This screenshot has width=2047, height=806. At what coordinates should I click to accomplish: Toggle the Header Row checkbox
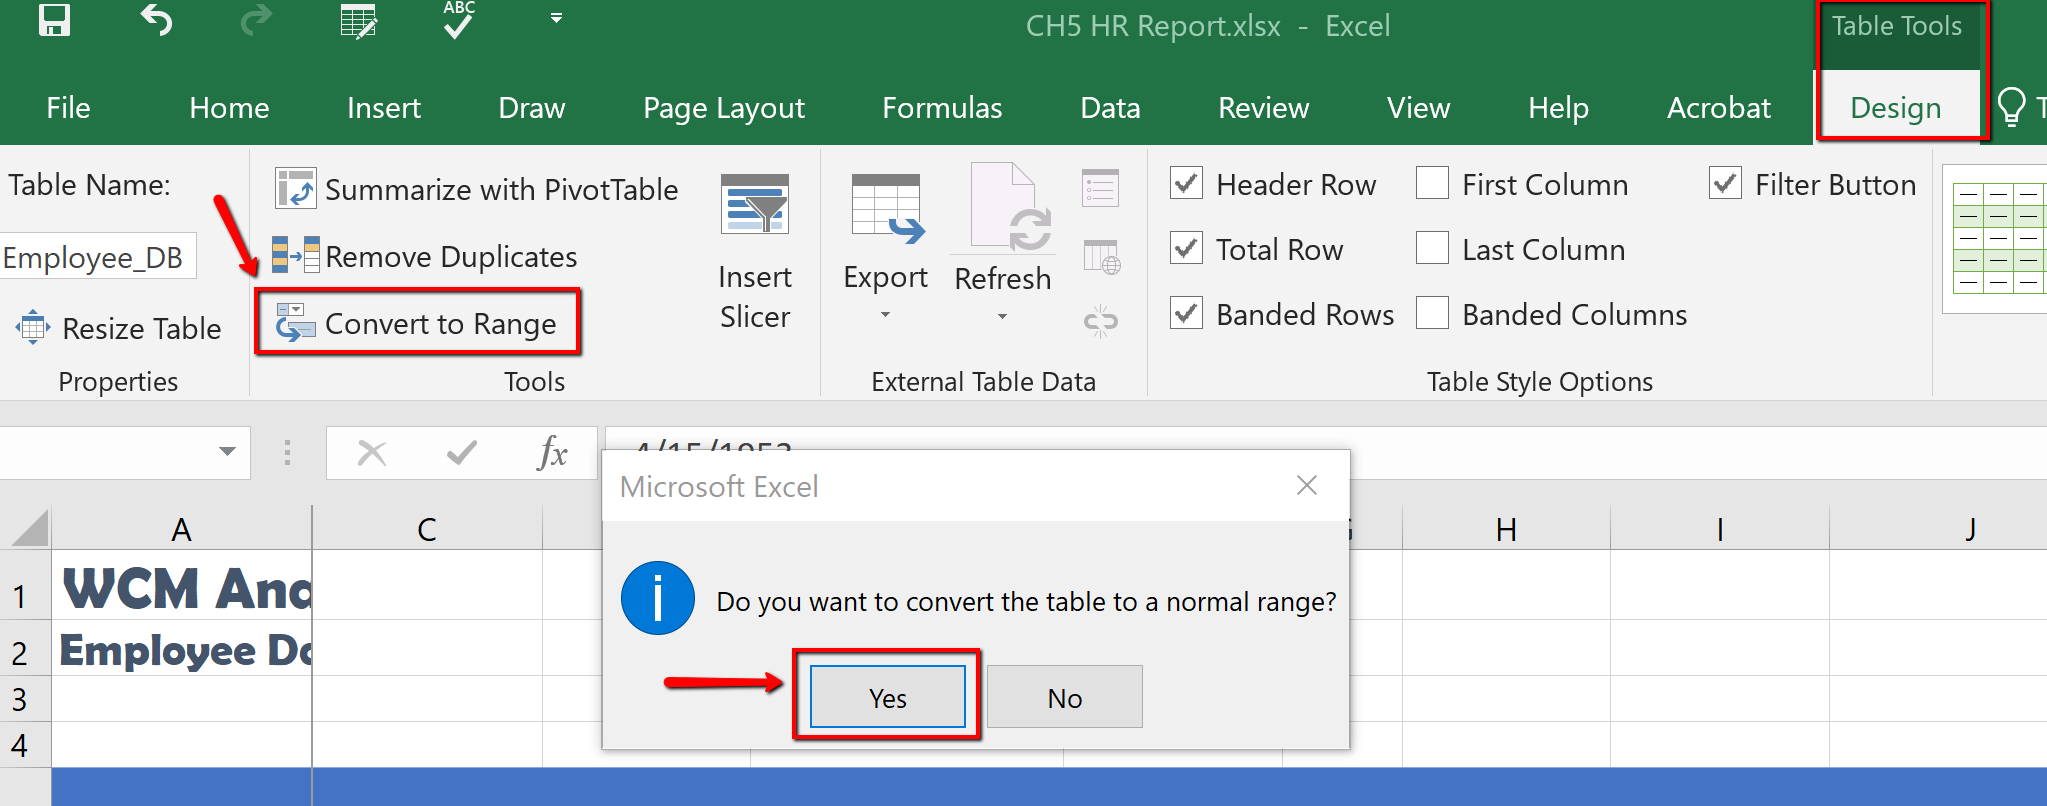[1186, 183]
